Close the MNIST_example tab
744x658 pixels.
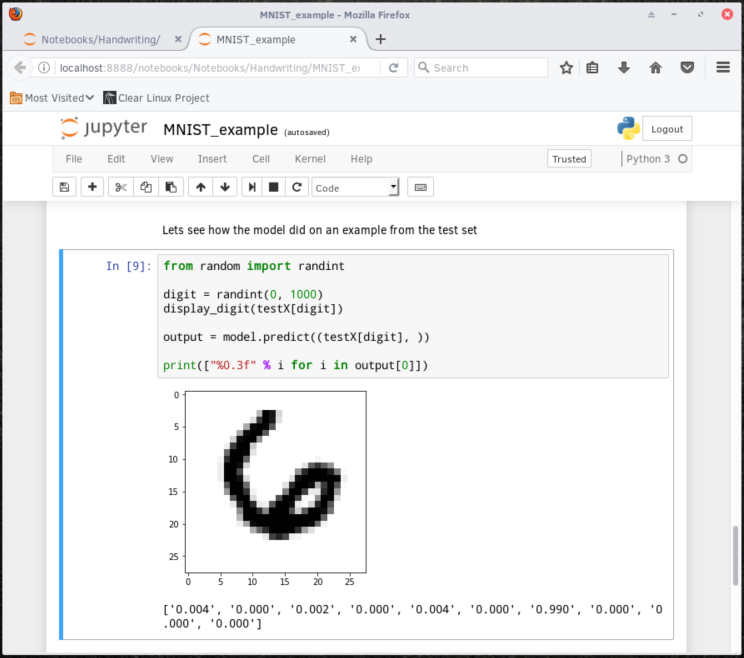coord(353,39)
